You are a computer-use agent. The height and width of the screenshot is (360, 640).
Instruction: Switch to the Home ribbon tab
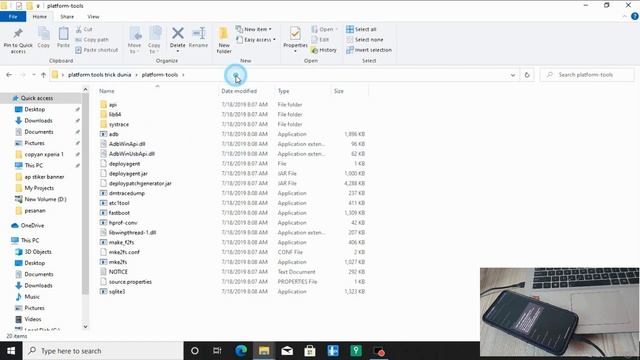point(40,17)
